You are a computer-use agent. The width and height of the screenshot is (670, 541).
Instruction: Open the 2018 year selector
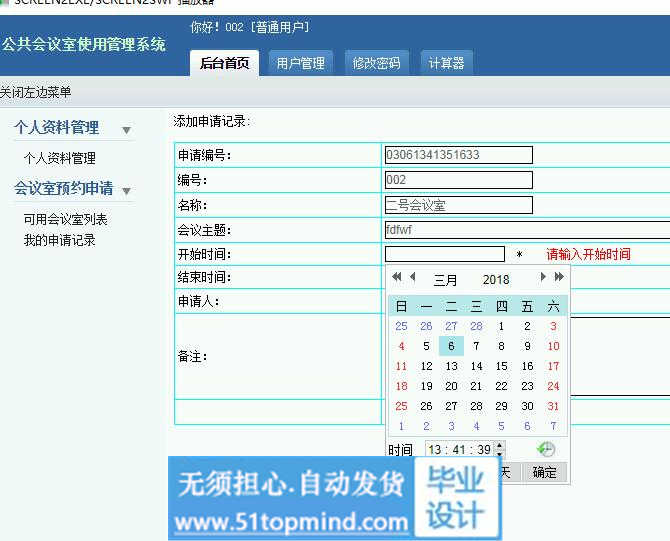click(x=496, y=280)
